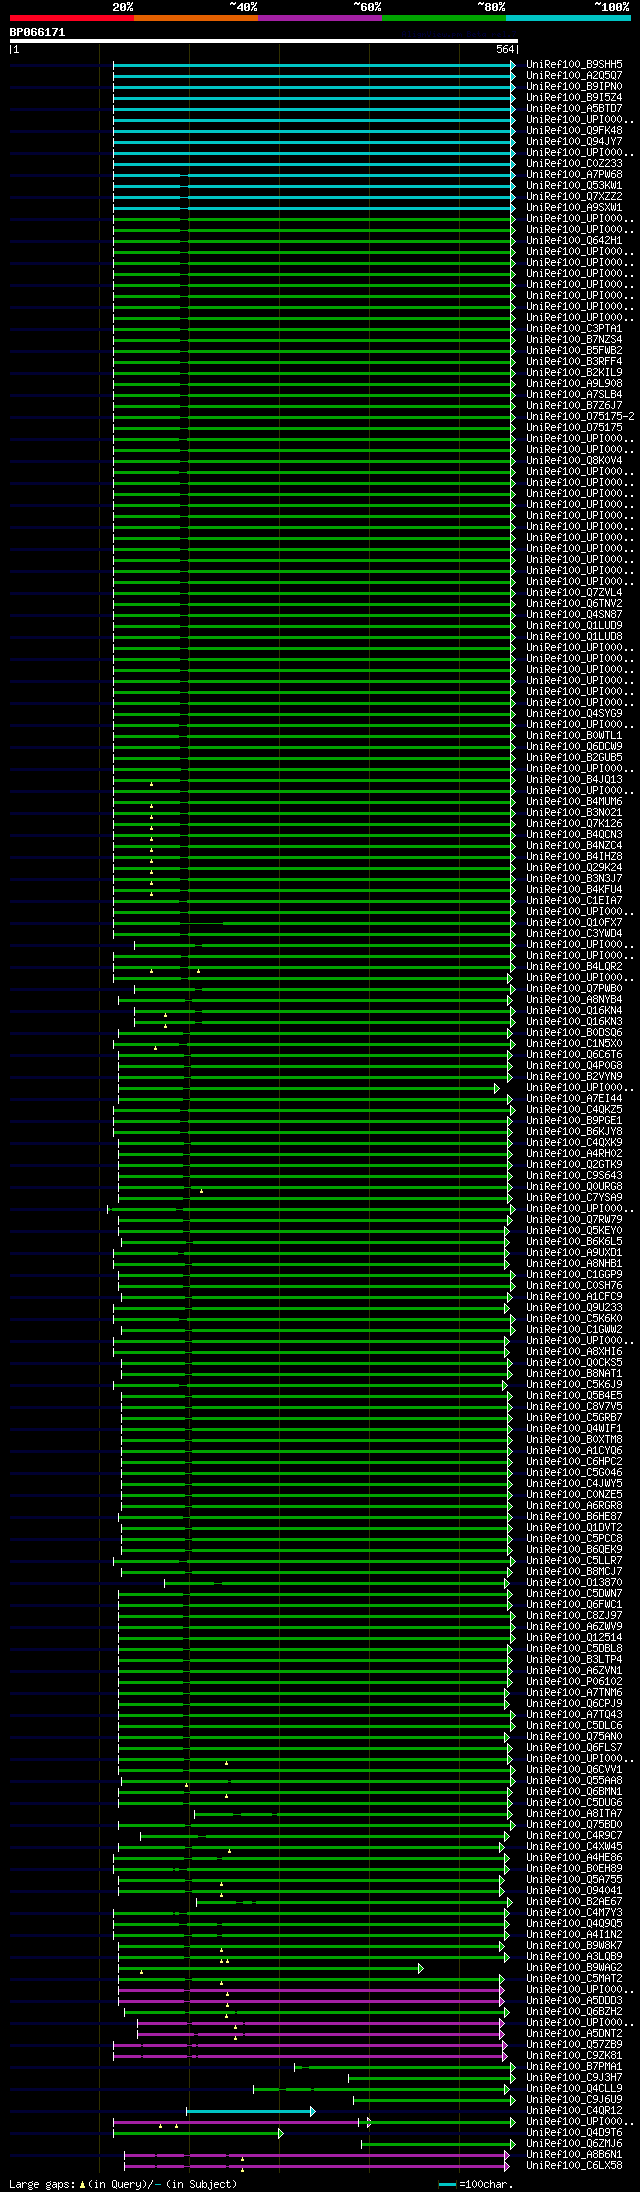Select UniRef100_C1N5X0 in the hit list
The width and height of the screenshot is (640, 2192).
(574, 1044)
